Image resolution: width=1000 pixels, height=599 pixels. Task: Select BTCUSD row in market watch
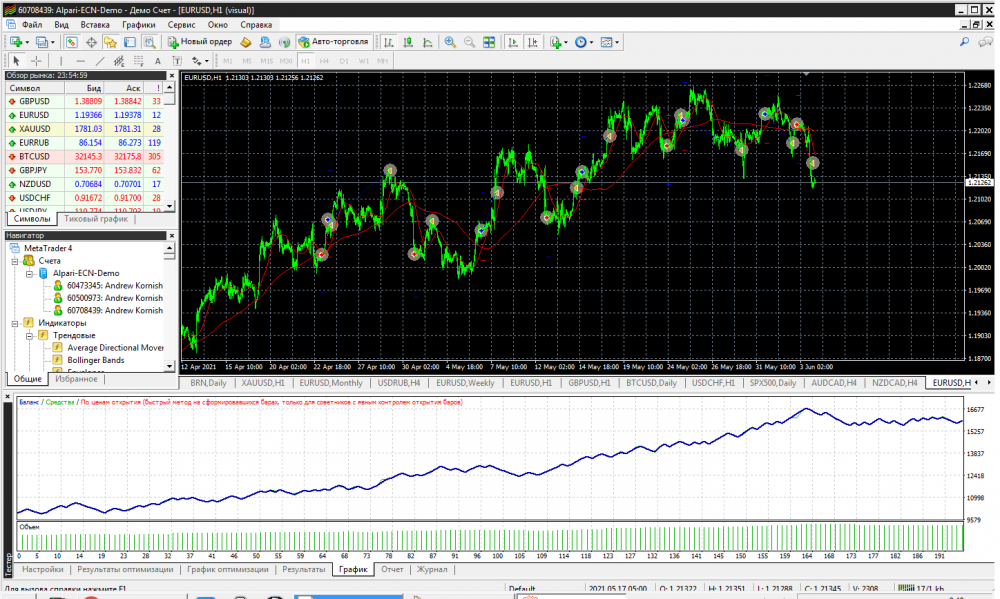pyautogui.click(x=34, y=156)
